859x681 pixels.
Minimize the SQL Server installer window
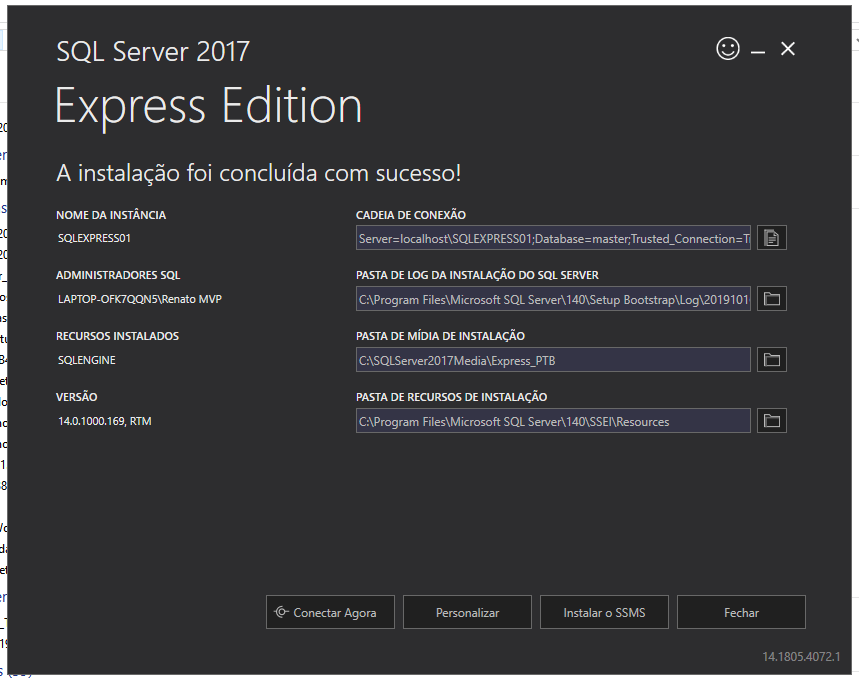757,48
